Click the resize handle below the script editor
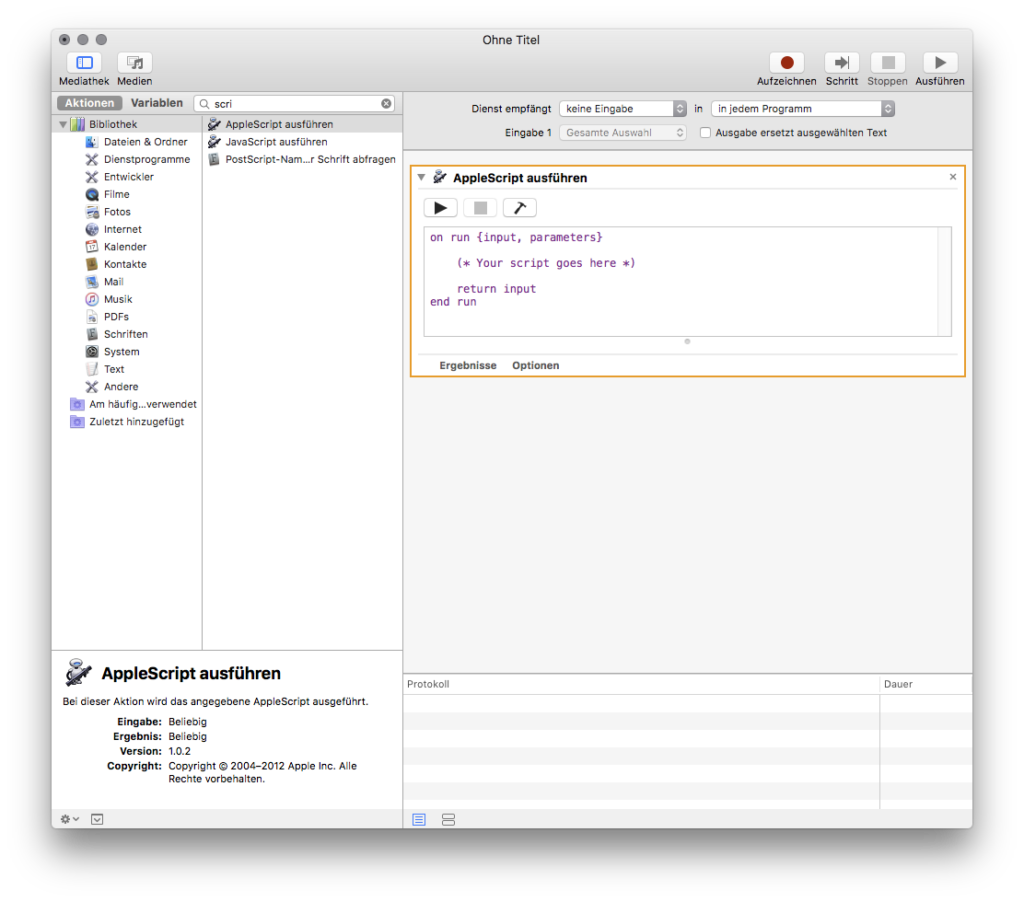Viewport: 1024px width, 902px height. pos(687,342)
